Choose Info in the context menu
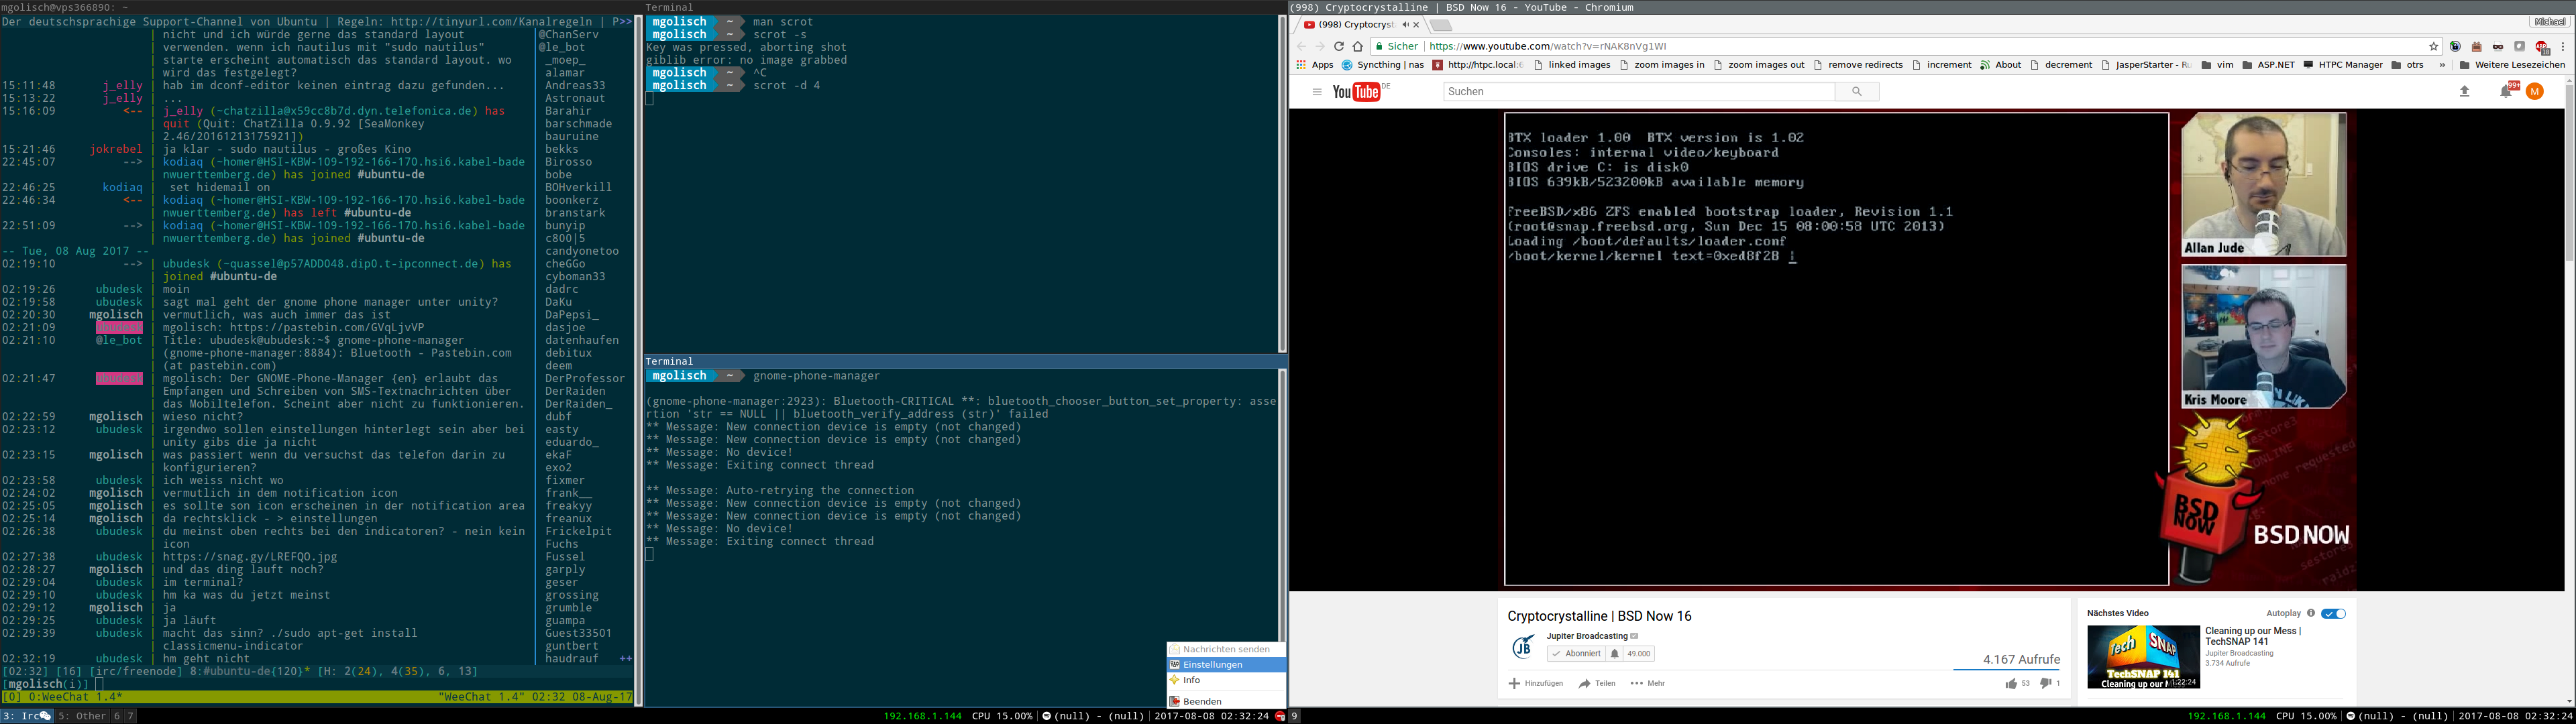This screenshot has width=2576, height=724. pos(1226,681)
